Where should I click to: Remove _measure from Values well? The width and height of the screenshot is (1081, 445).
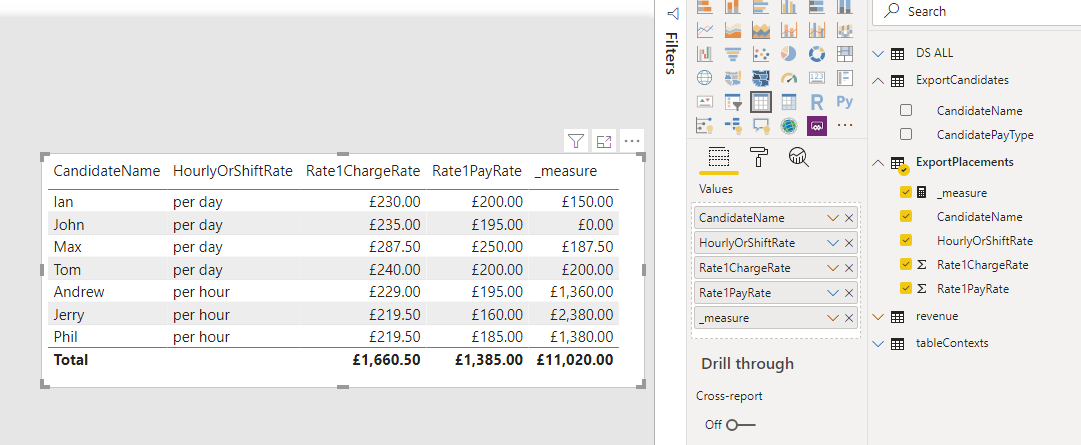[849, 318]
